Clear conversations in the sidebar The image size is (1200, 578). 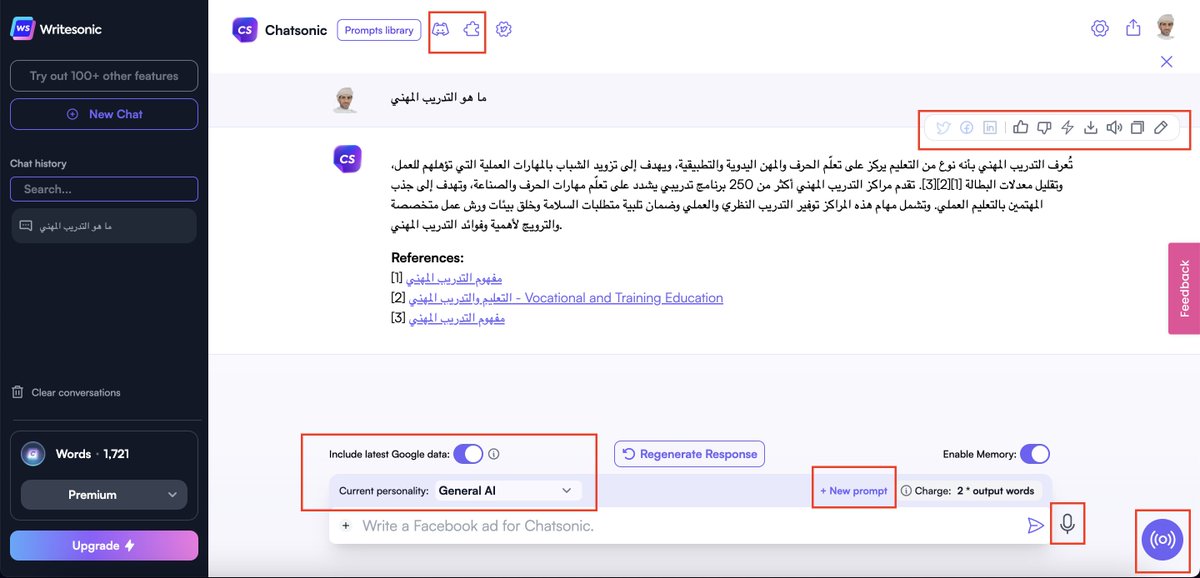(x=66, y=393)
